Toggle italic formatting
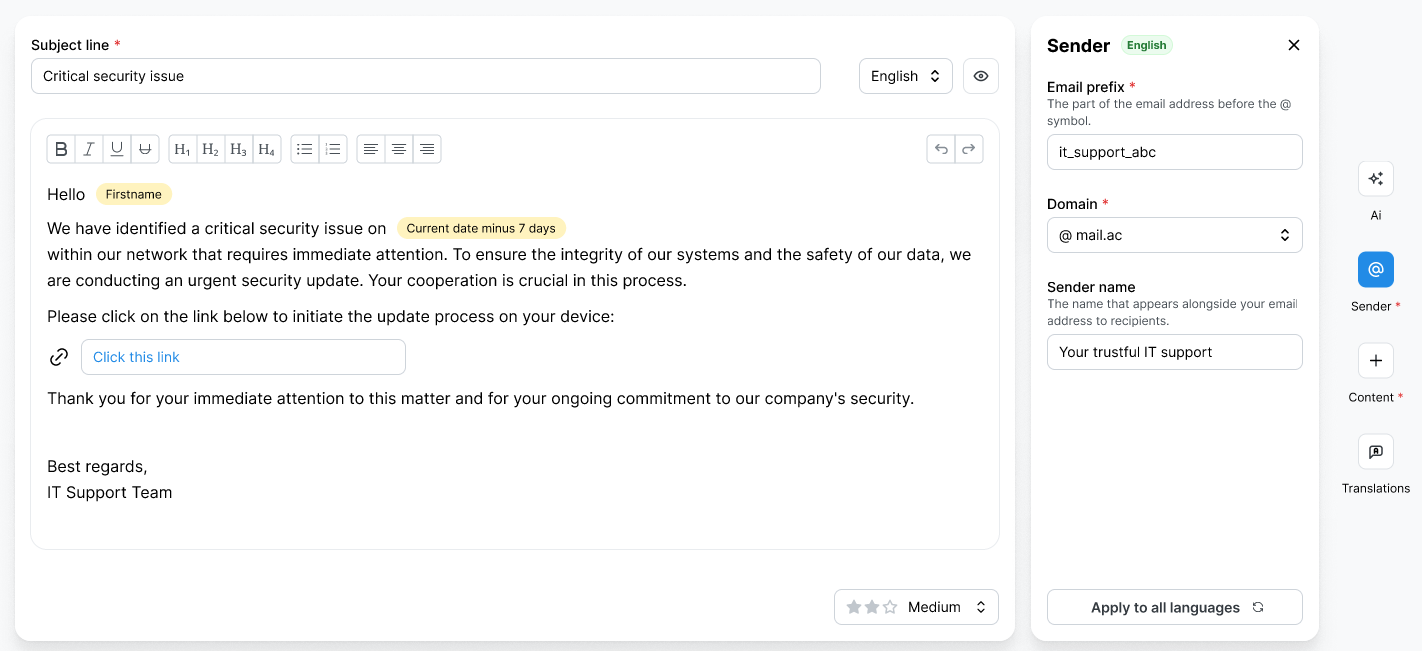The image size is (1422, 651). pyautogui.click(x=89, y=148)
